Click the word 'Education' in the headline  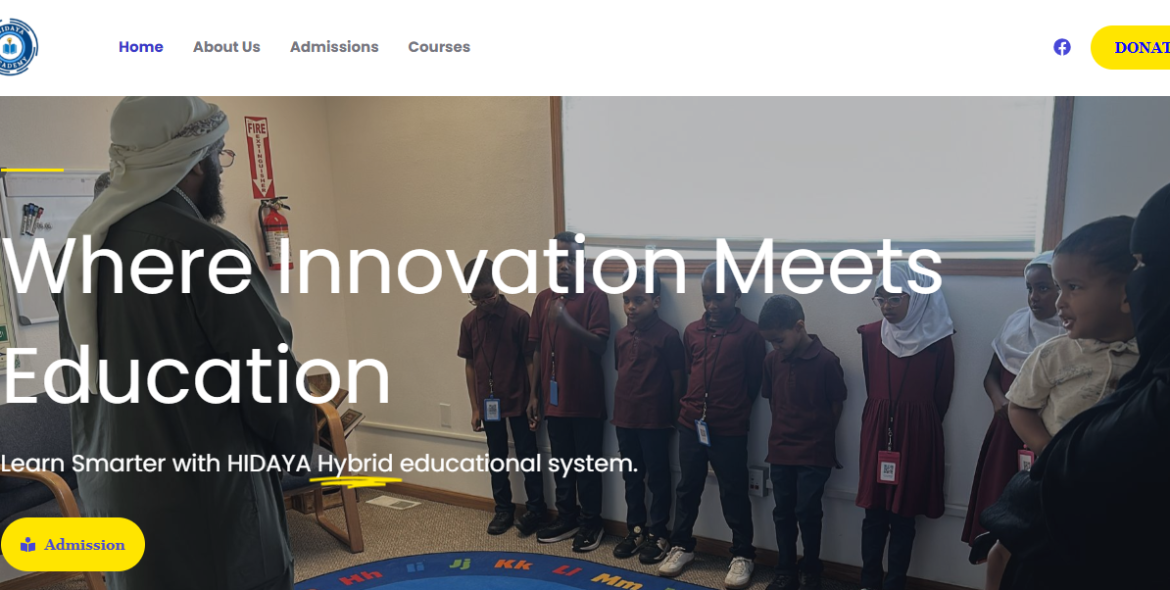click(197, 376)
